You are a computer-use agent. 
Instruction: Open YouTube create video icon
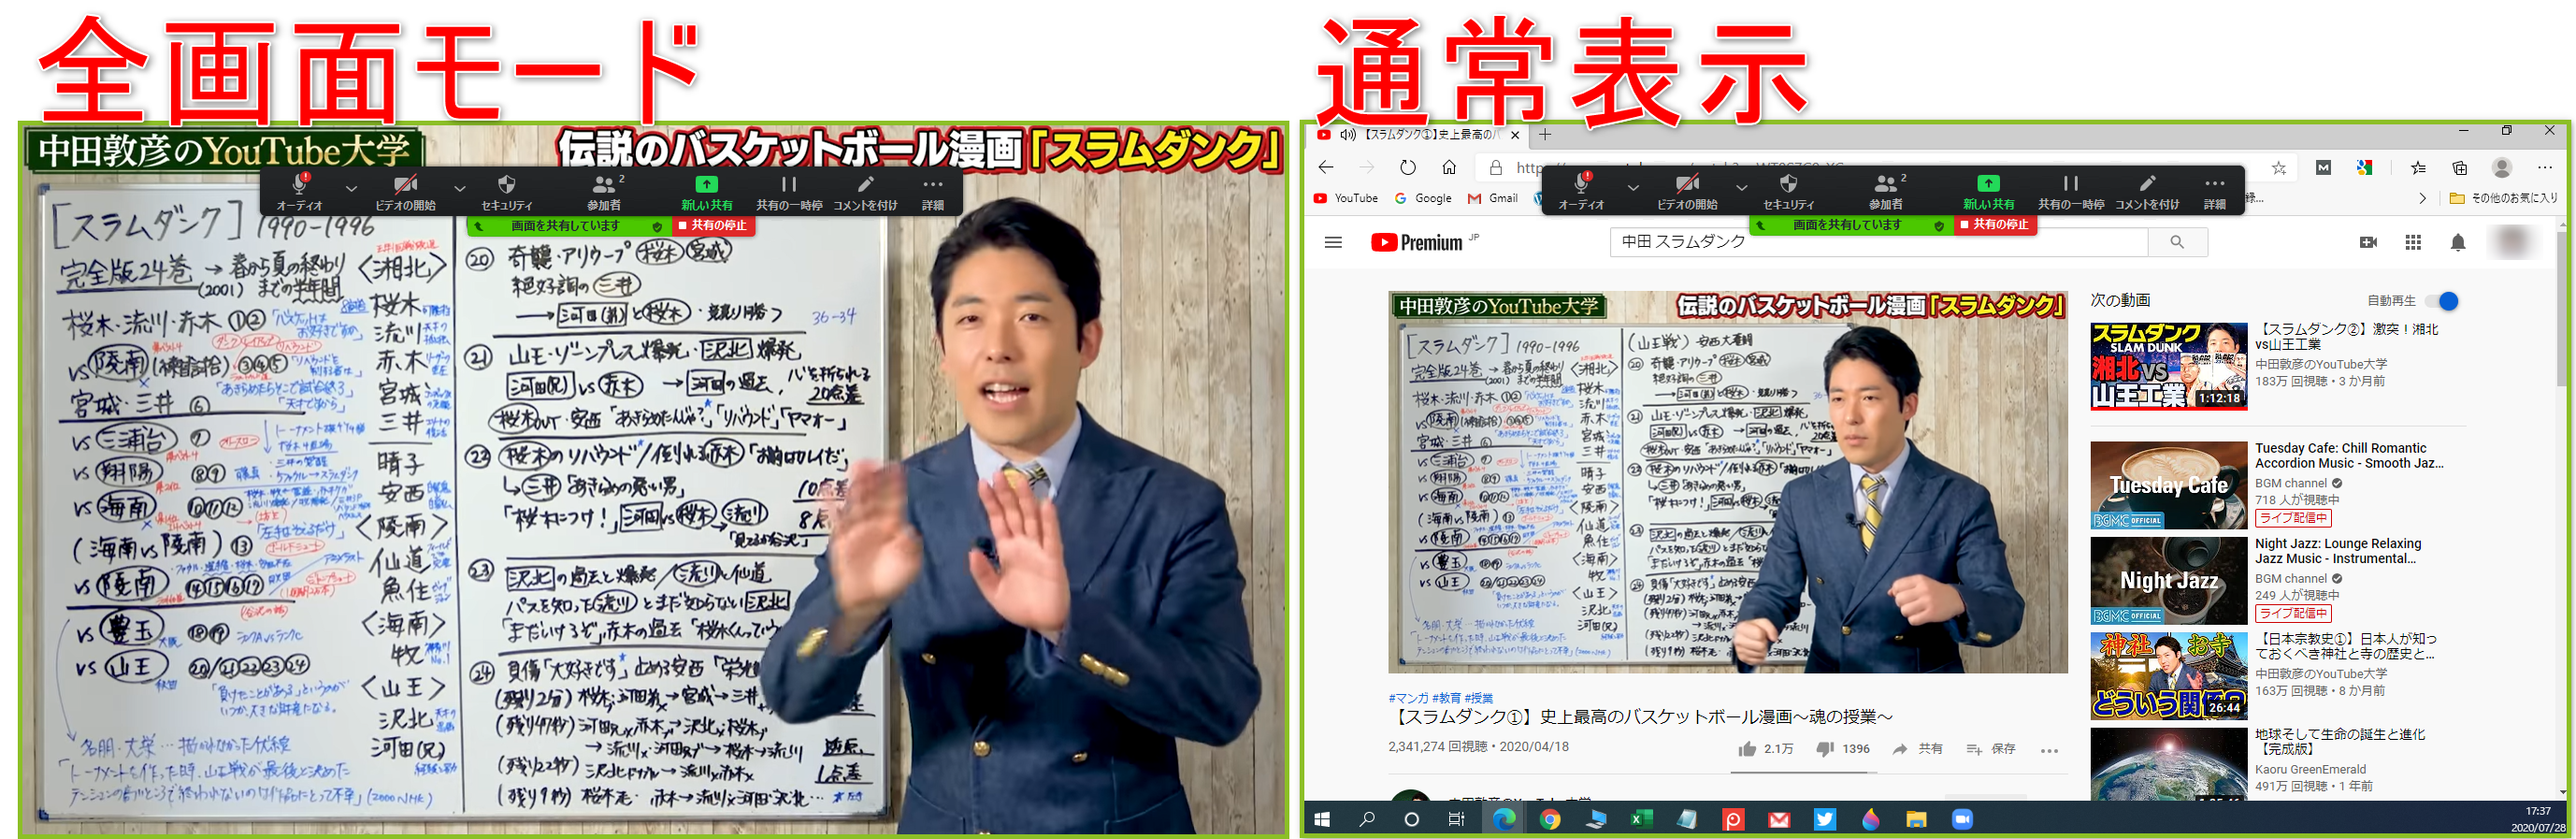tap(2368, 242)
